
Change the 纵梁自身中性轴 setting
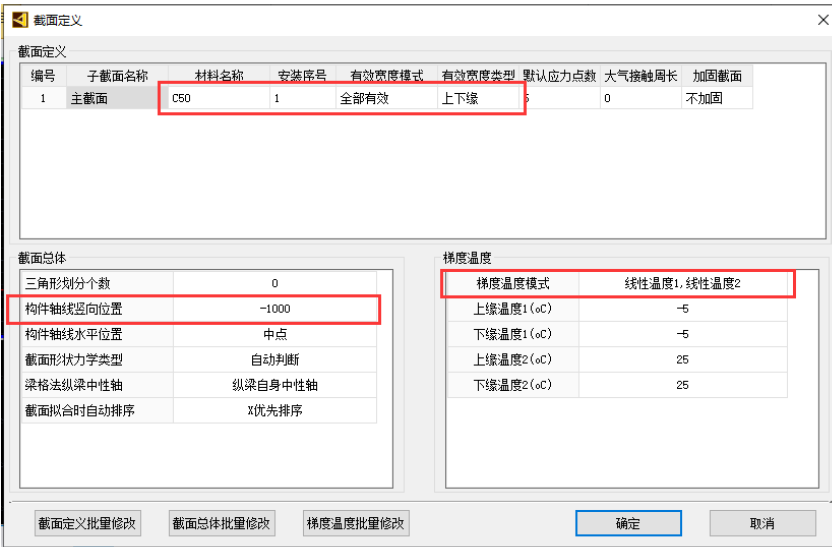[x=275, y=385]
